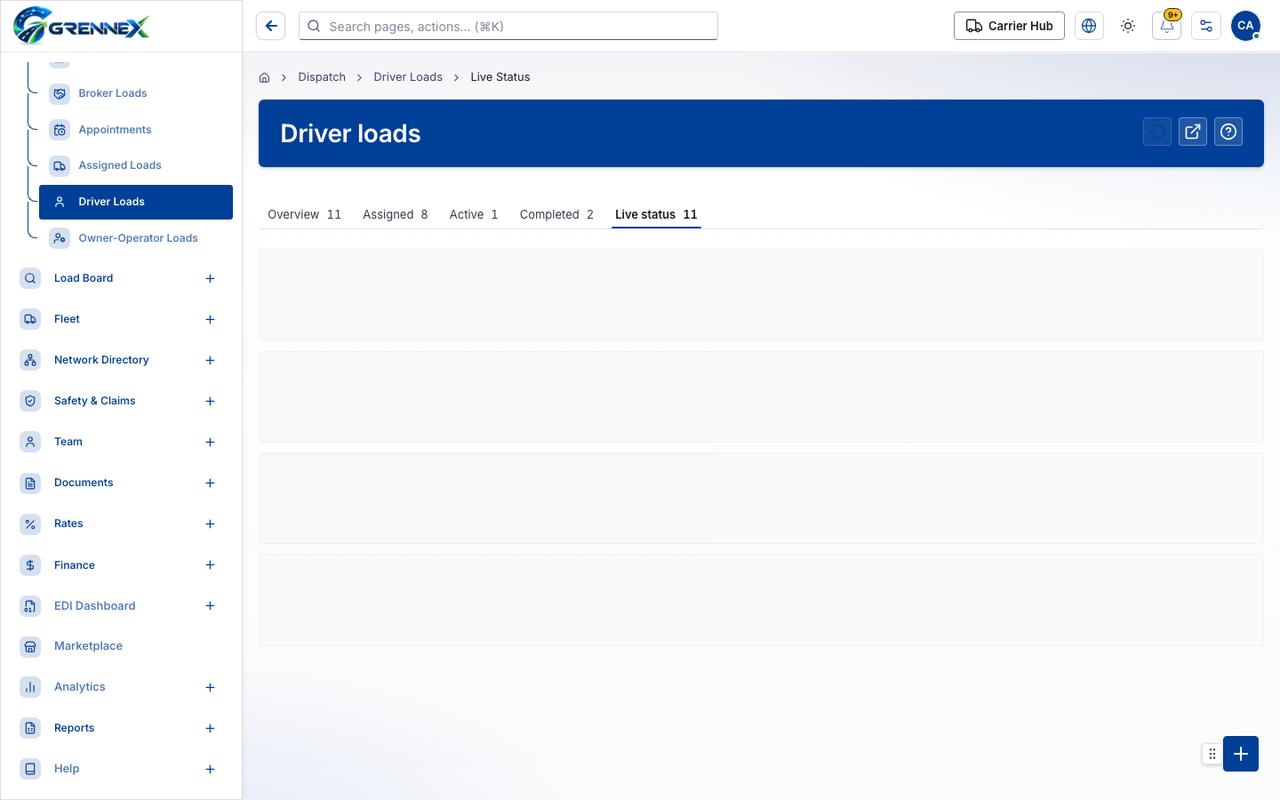Click the Carrier Hub button
This screenshot has height=800, width=1280.
coord(1009,26)
